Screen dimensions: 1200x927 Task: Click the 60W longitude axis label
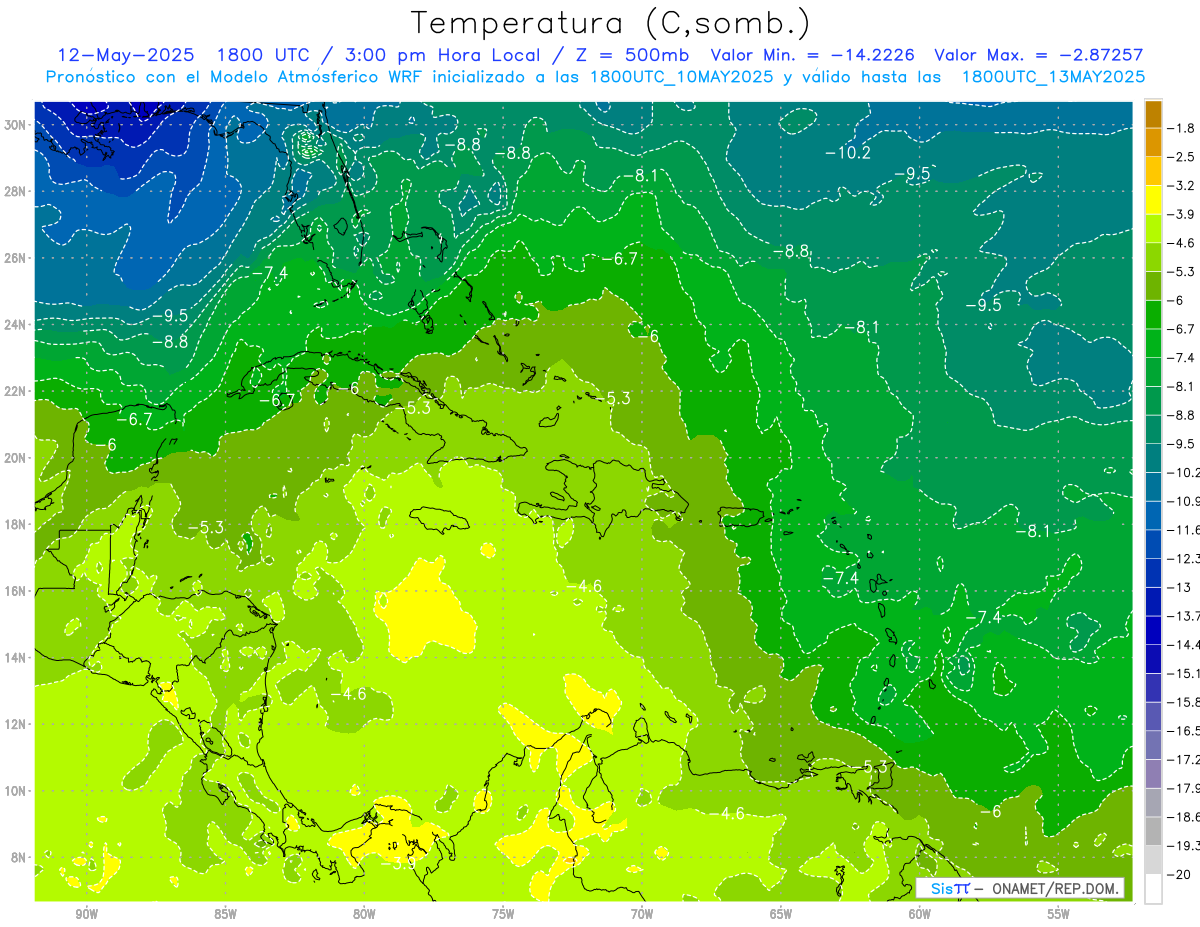coord(920,914)
